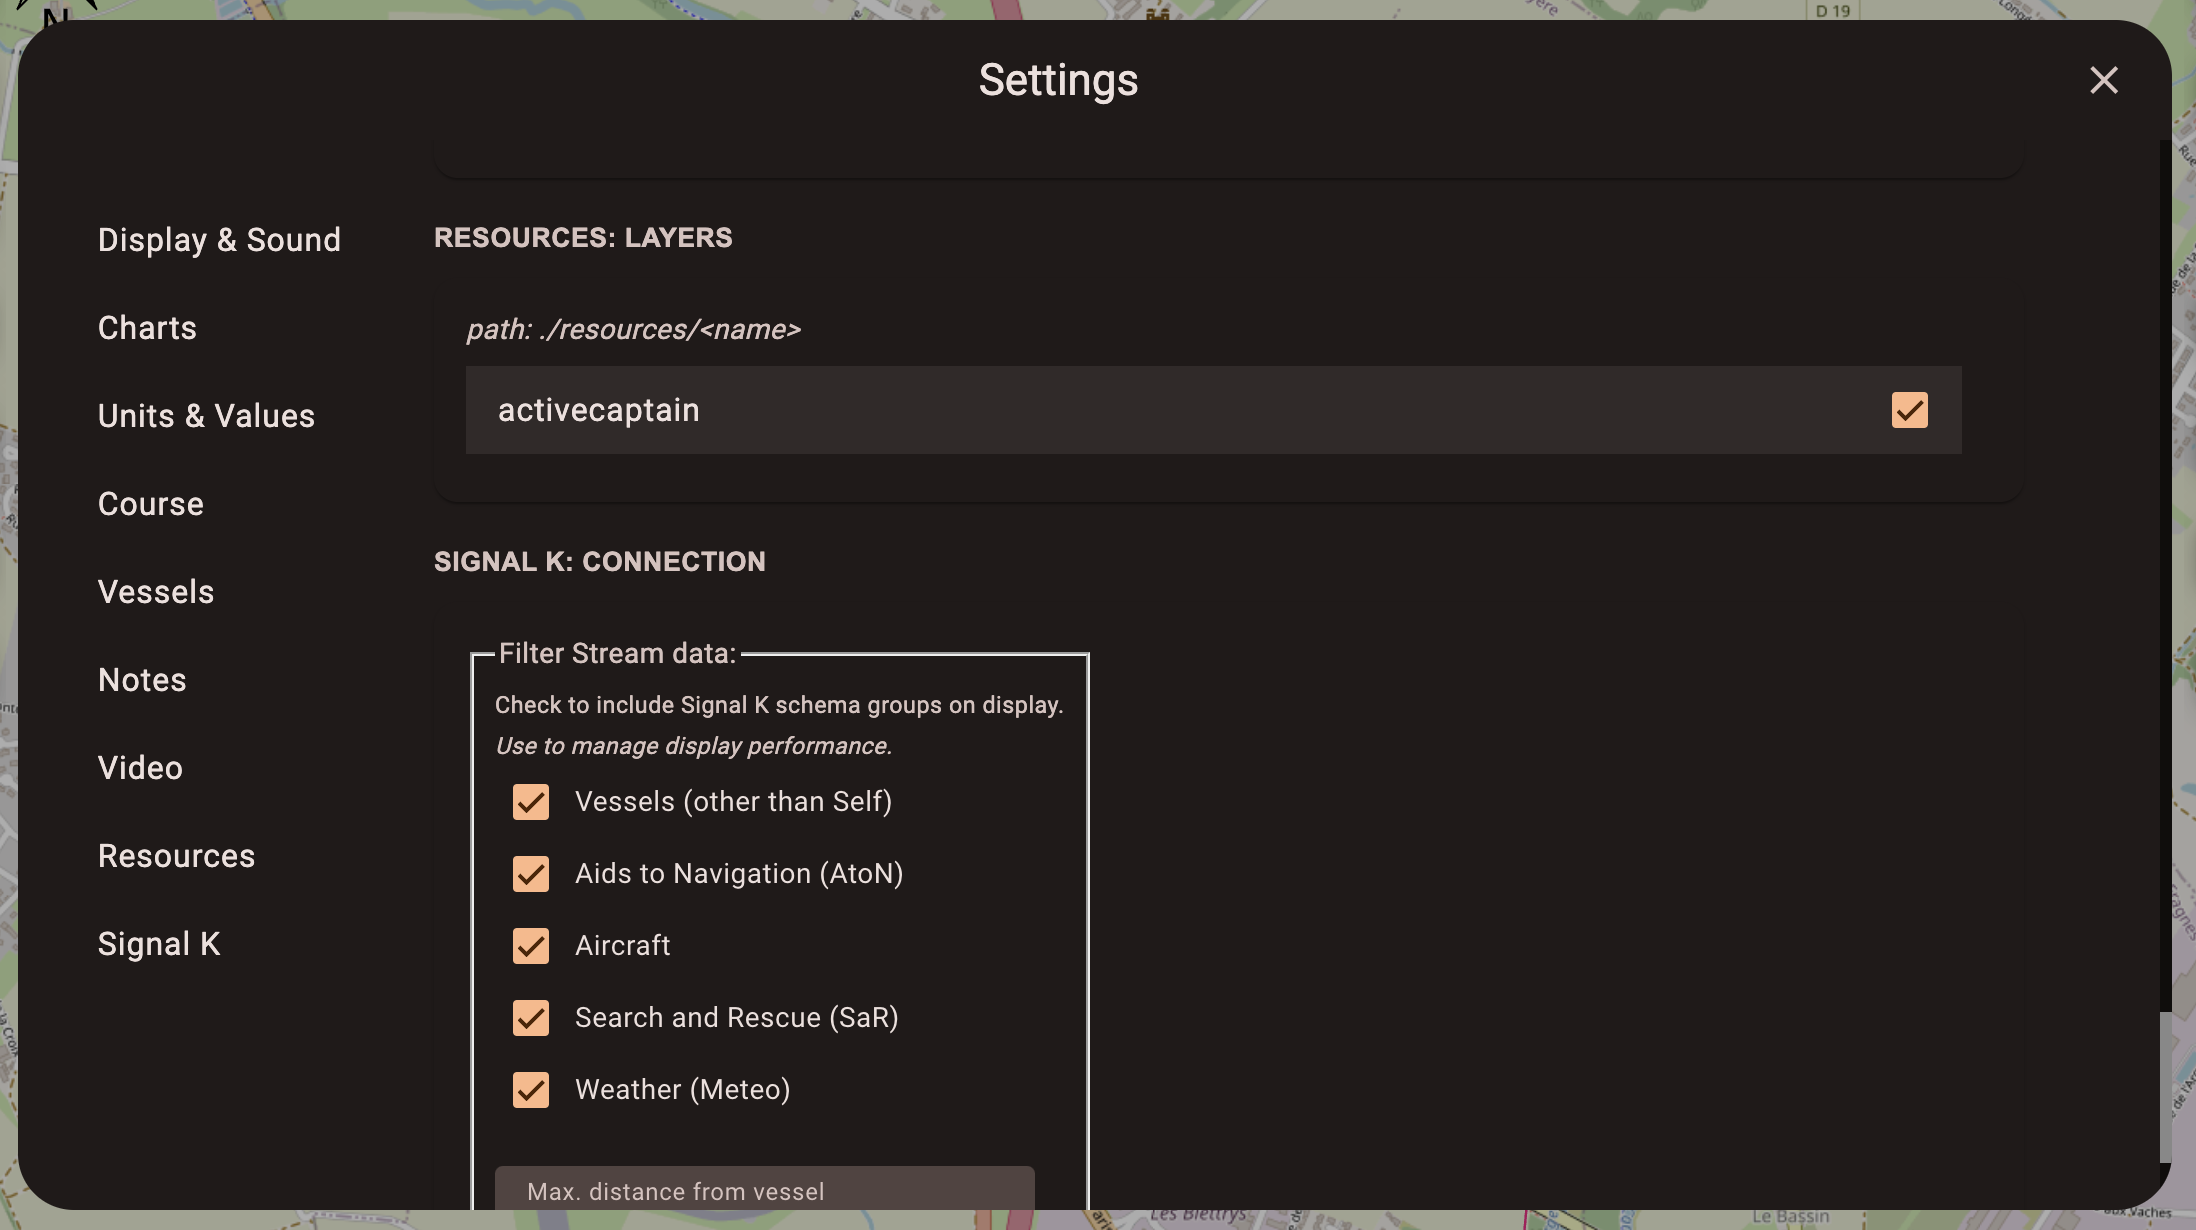Image resolution: width=2196 pixels, height=1230 pixels.
Task: Open the Signal K settings section
Action: [159, 944]
